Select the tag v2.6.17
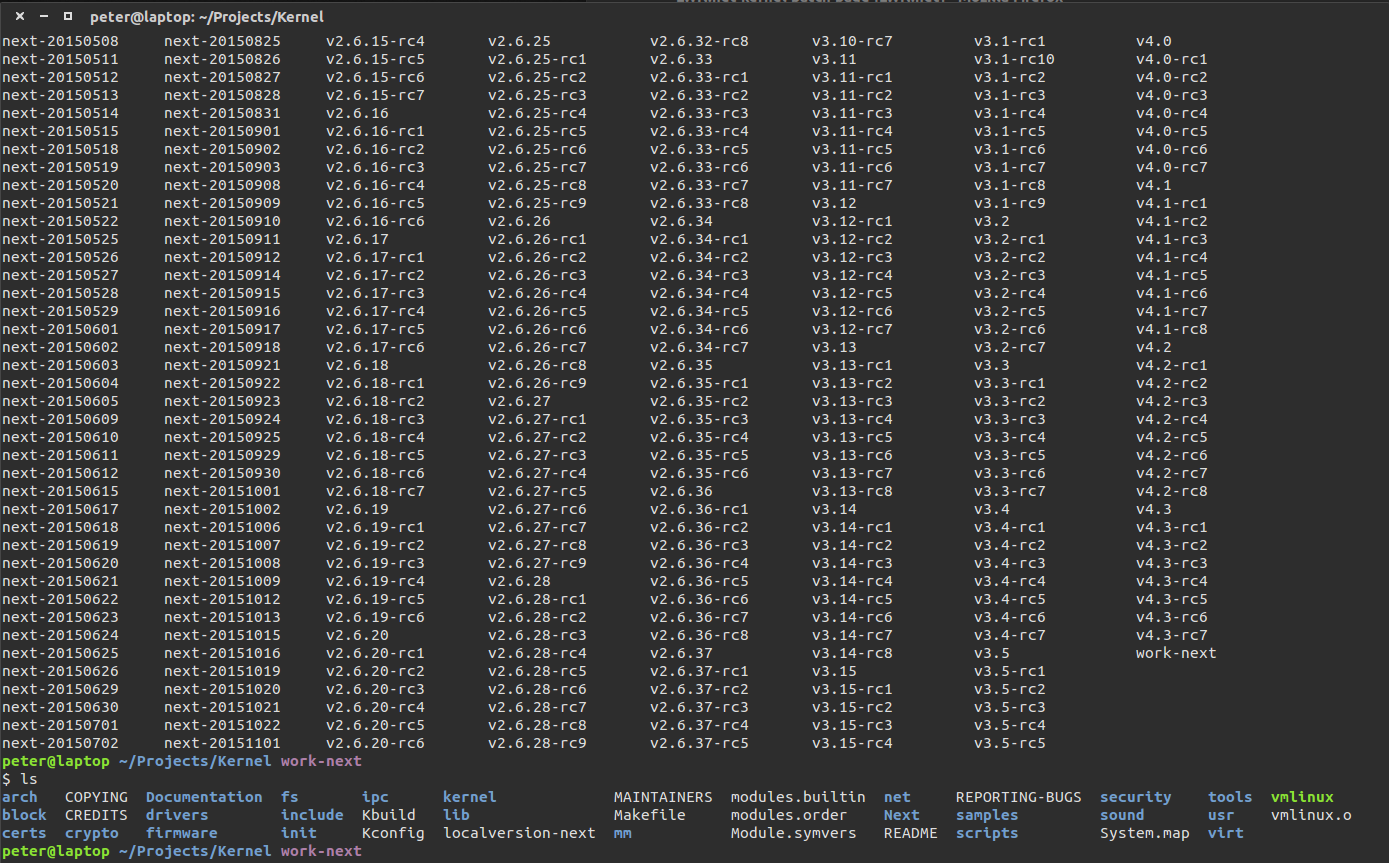This screenshot has width=1389, height=863. click(357, 239)
